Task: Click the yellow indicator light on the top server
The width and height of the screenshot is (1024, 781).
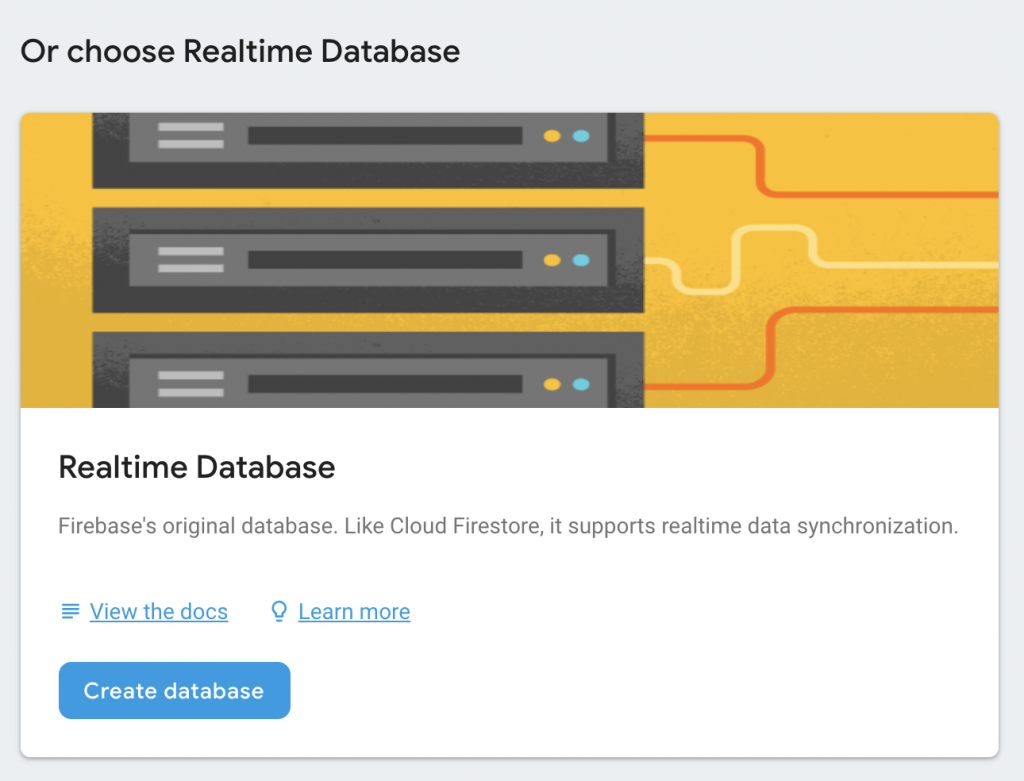Action: coord(552,136)
